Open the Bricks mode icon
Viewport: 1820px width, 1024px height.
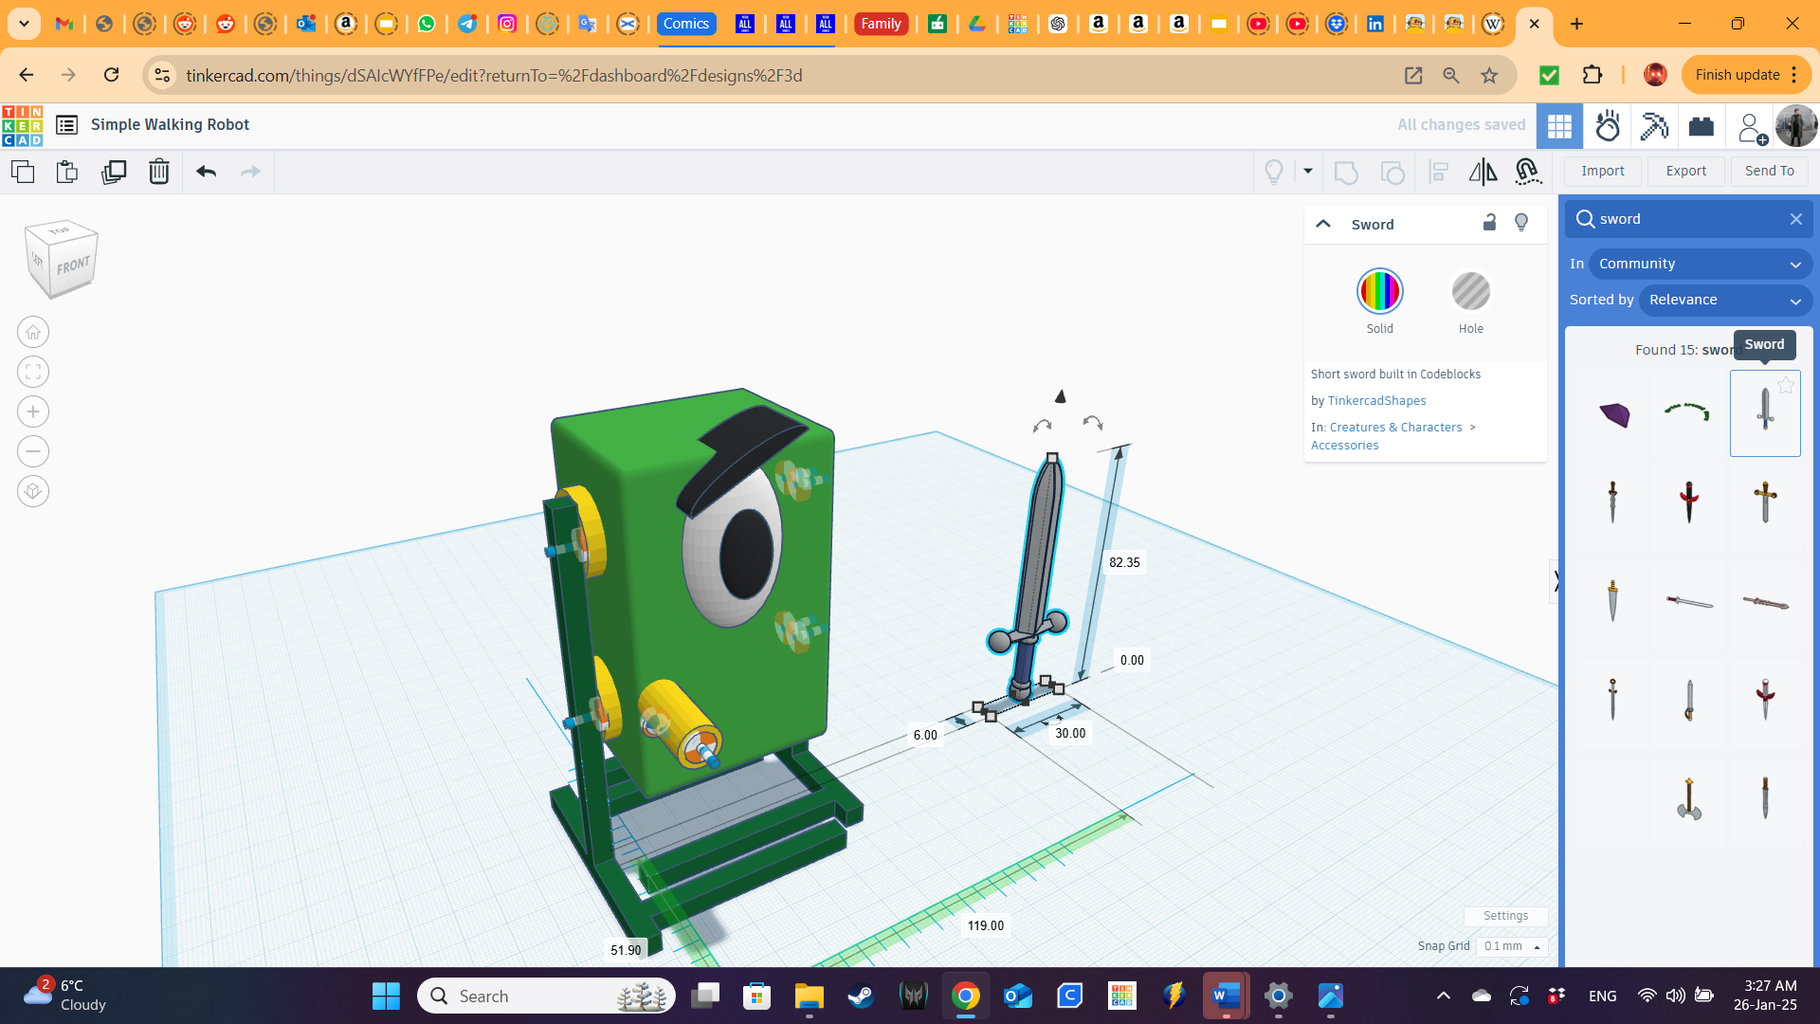pos(1701,126)
